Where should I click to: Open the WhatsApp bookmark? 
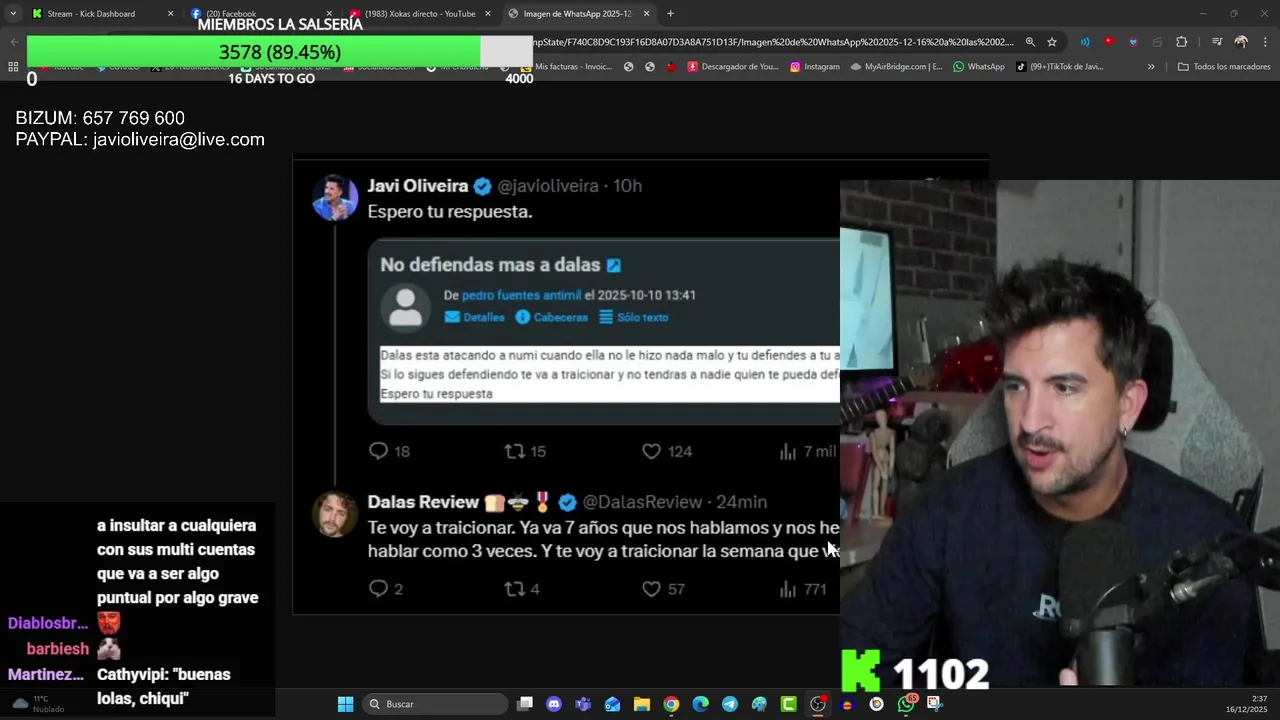(979, 67)
